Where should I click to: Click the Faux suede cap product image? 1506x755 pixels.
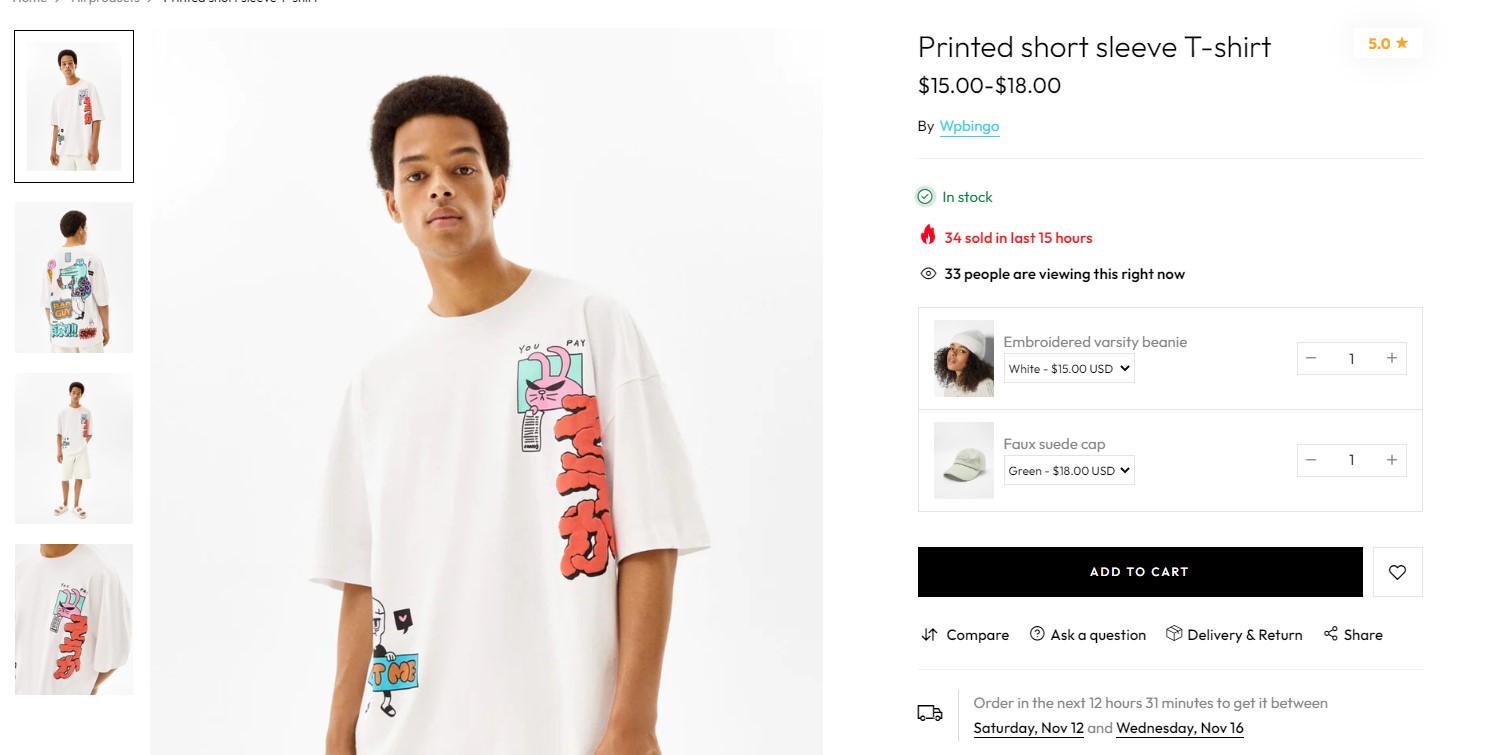pos(963,460)
